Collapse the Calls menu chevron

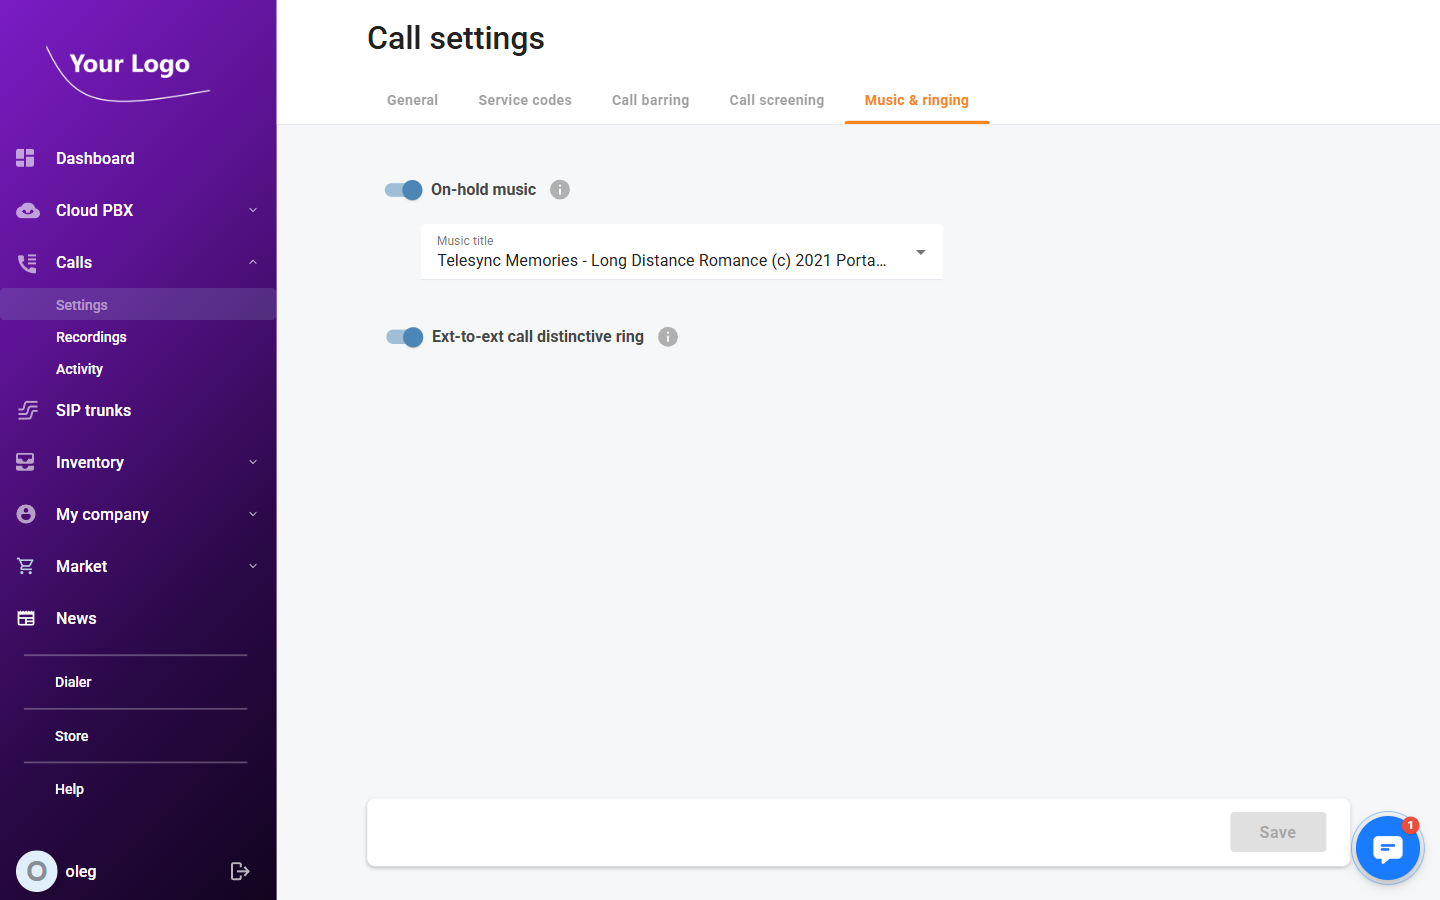click(x=253, y=262)
